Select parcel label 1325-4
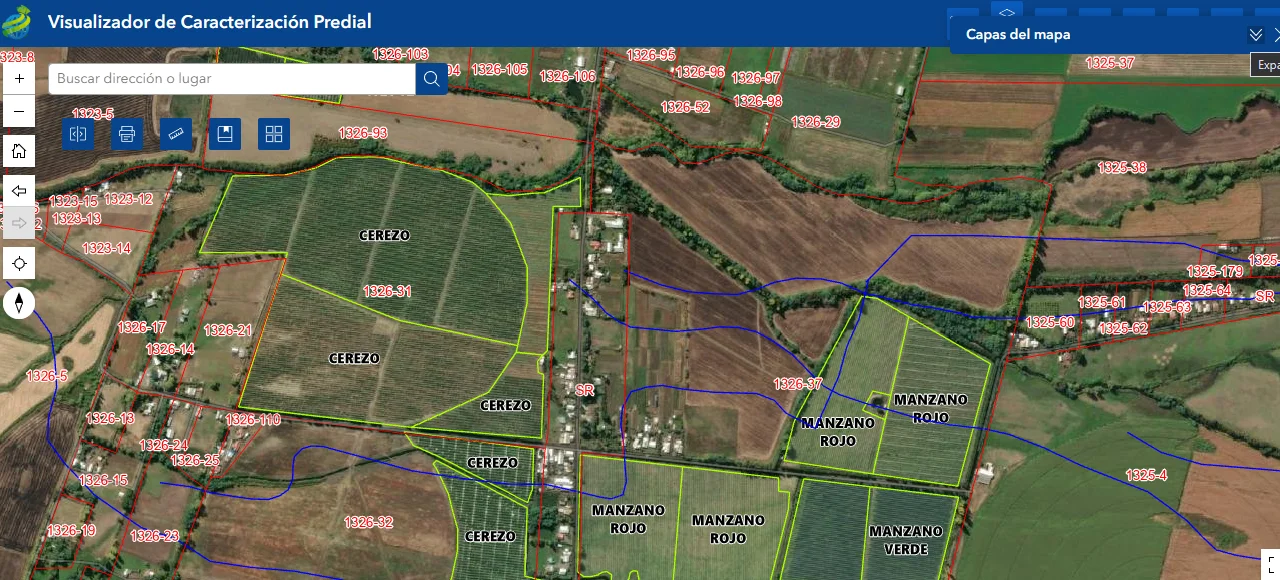This screenshot has height=580, width=1280. pos(1146,475)
